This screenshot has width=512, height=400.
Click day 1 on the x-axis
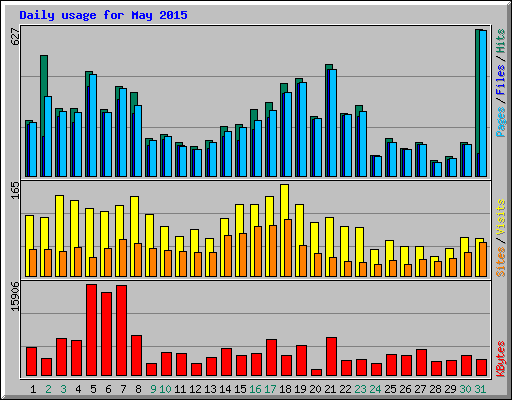point(33,389)
